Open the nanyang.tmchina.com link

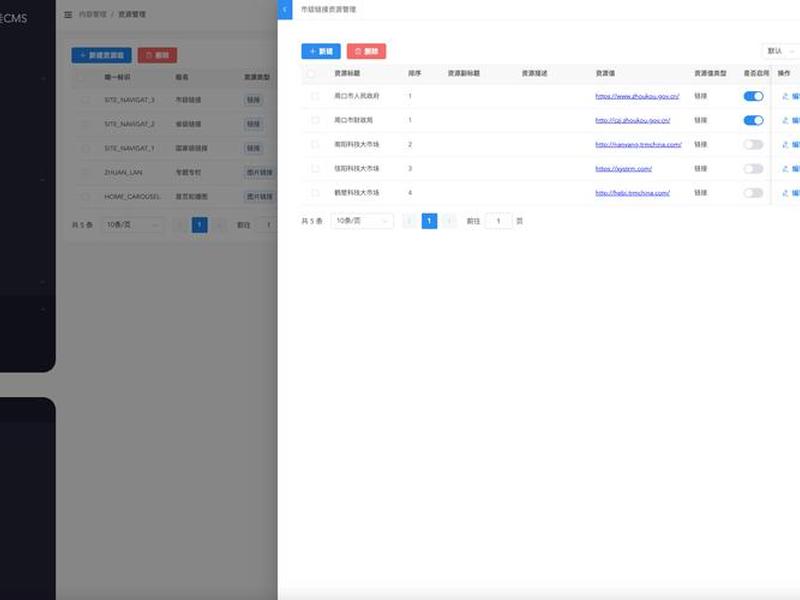coord(638,144)
